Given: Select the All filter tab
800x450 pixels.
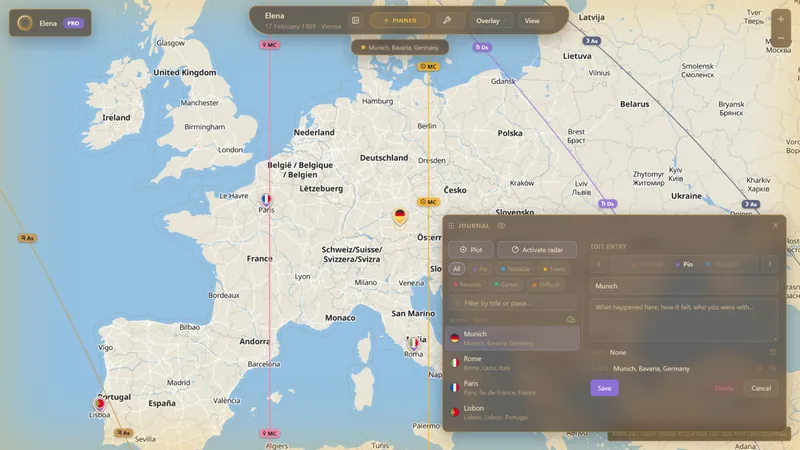Looking at the screenshot, I should click(x=457, y=269).
